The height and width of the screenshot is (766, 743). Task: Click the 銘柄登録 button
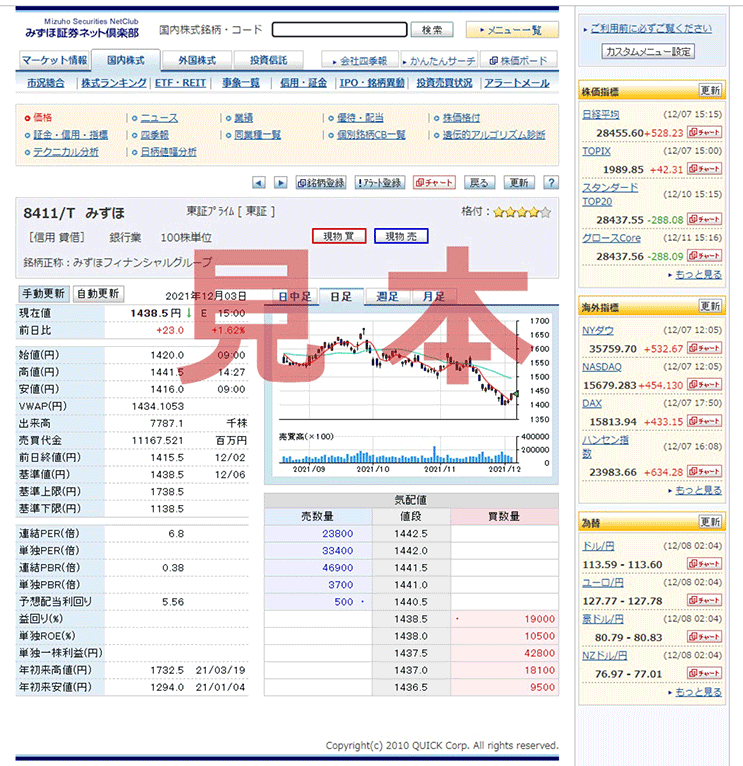tap(321, 183)
